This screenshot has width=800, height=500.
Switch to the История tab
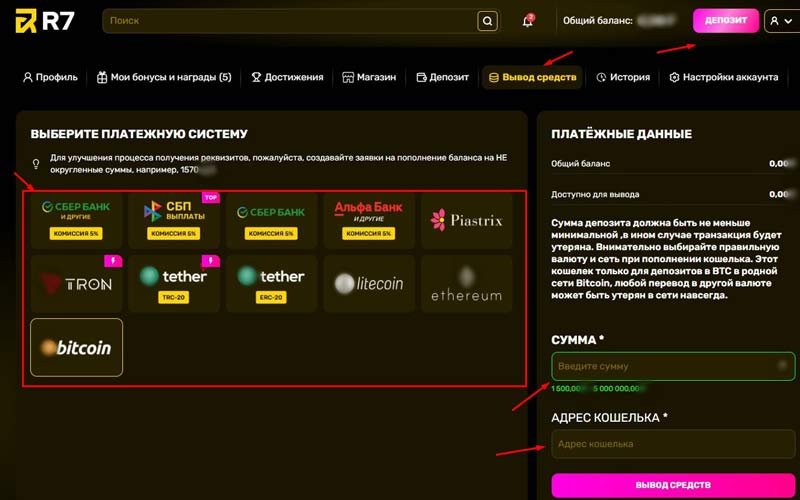click(623, 77)
